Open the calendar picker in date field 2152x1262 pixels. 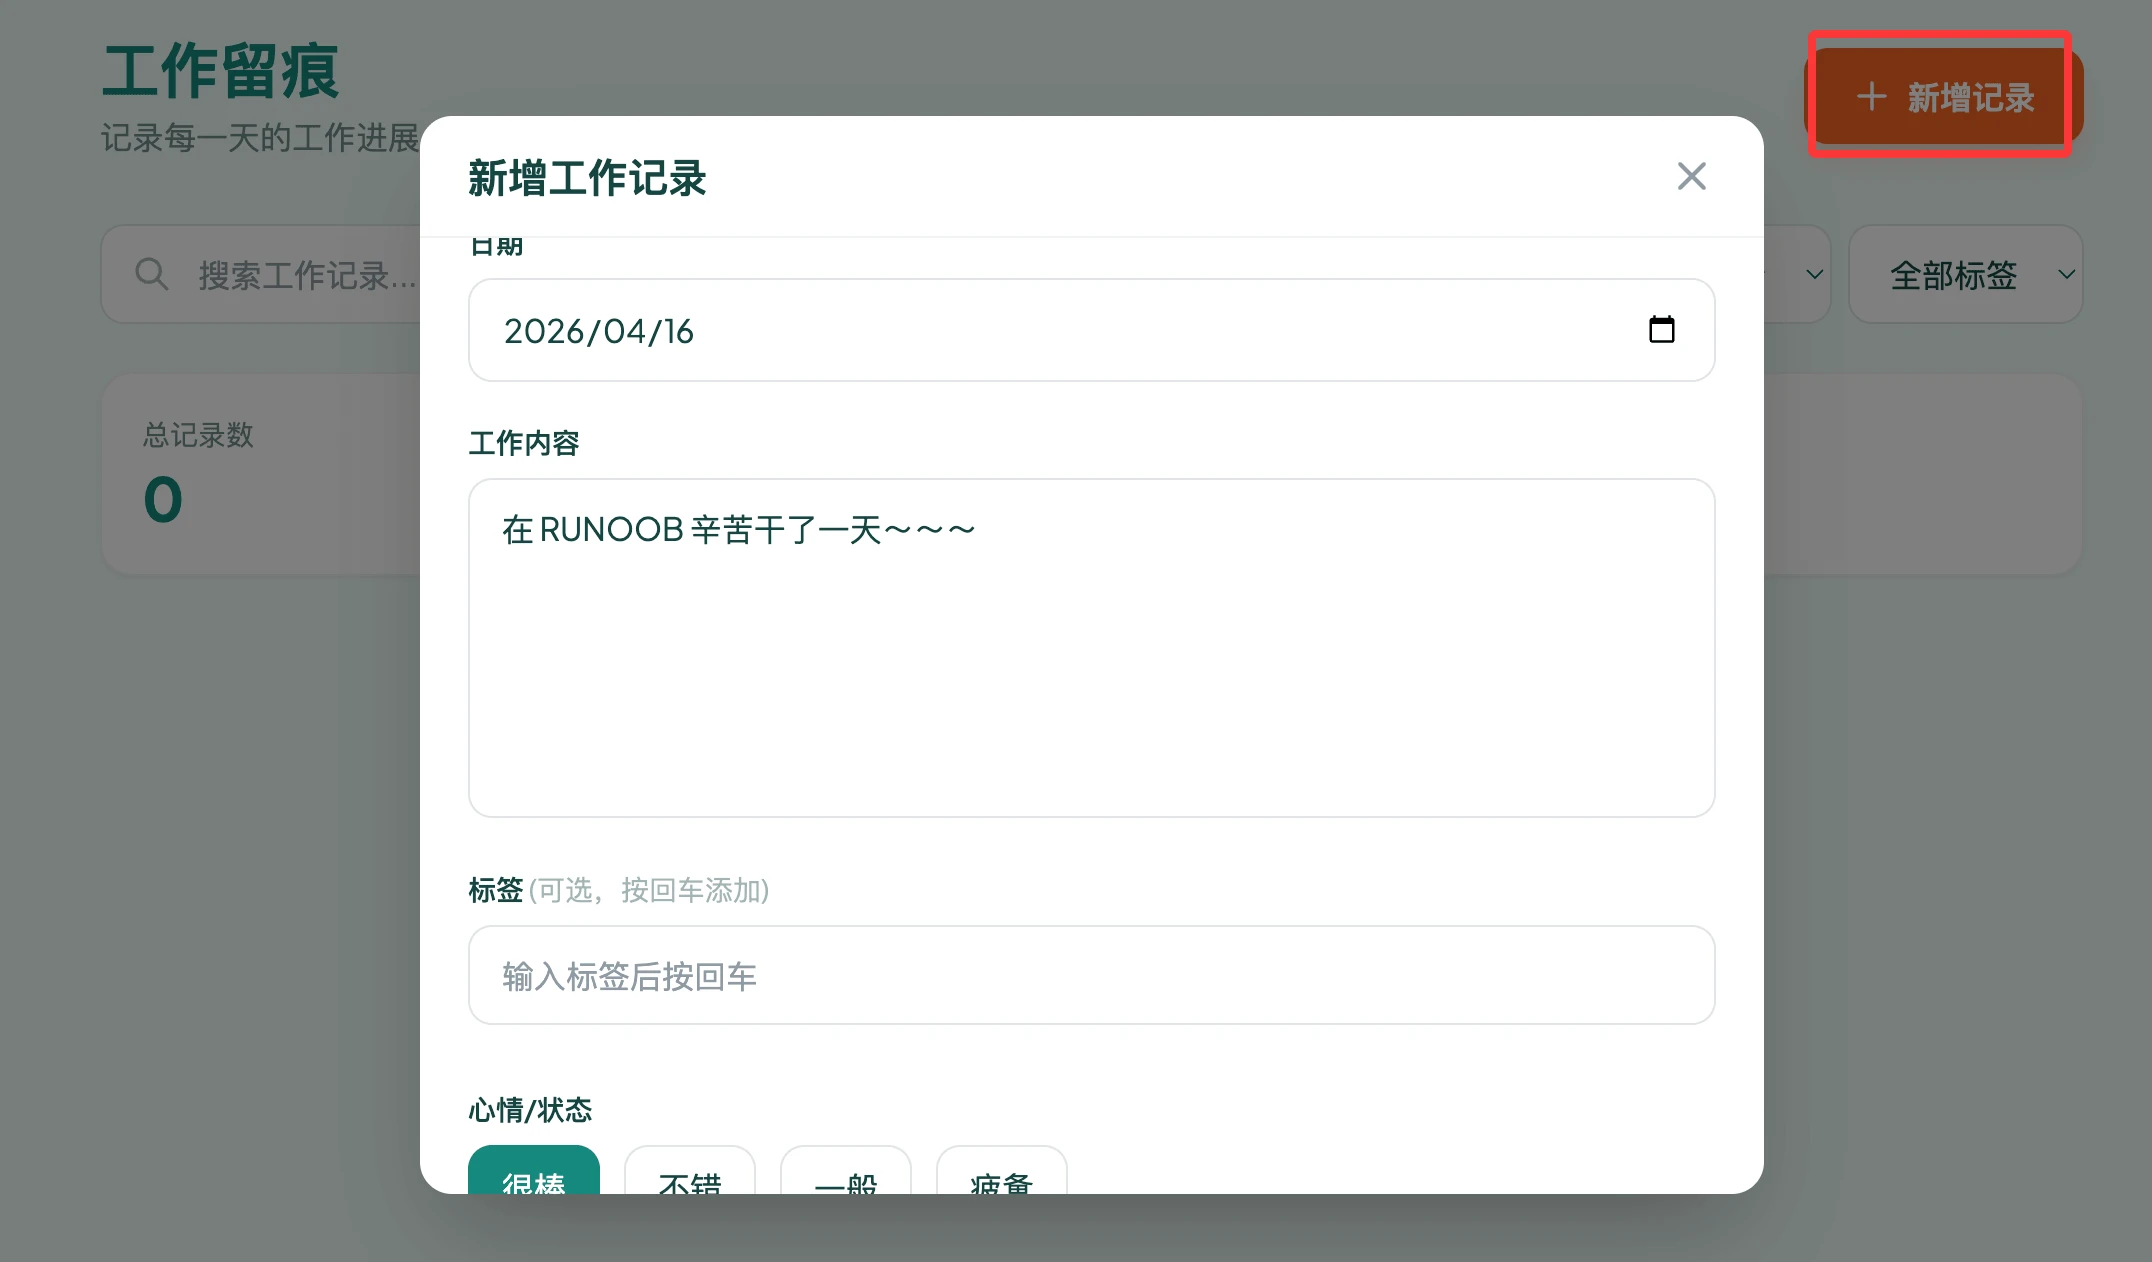[1661, 329]
